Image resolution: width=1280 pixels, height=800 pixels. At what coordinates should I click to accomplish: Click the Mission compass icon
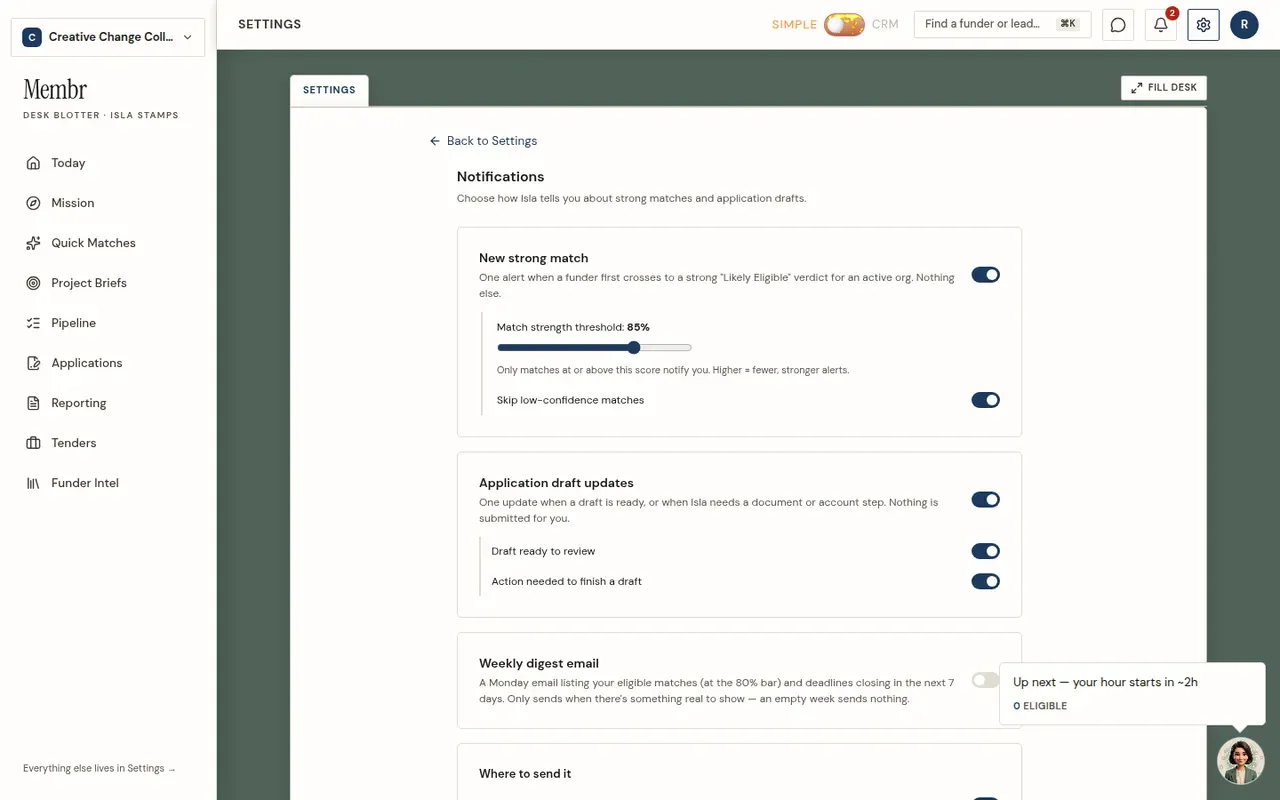[33, 203]
